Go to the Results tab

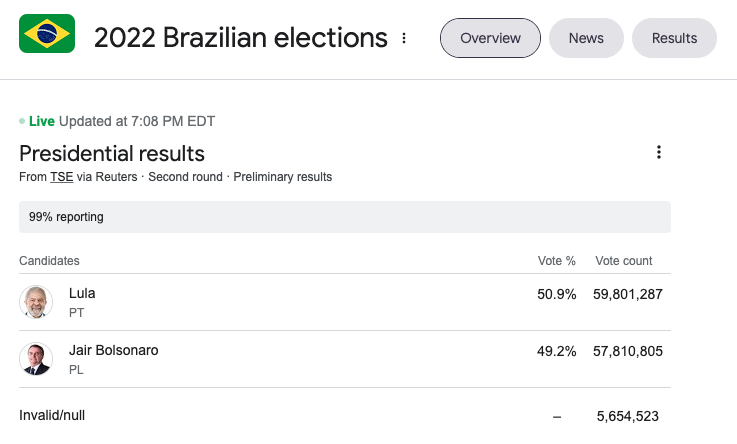click(x=674, y=38)
